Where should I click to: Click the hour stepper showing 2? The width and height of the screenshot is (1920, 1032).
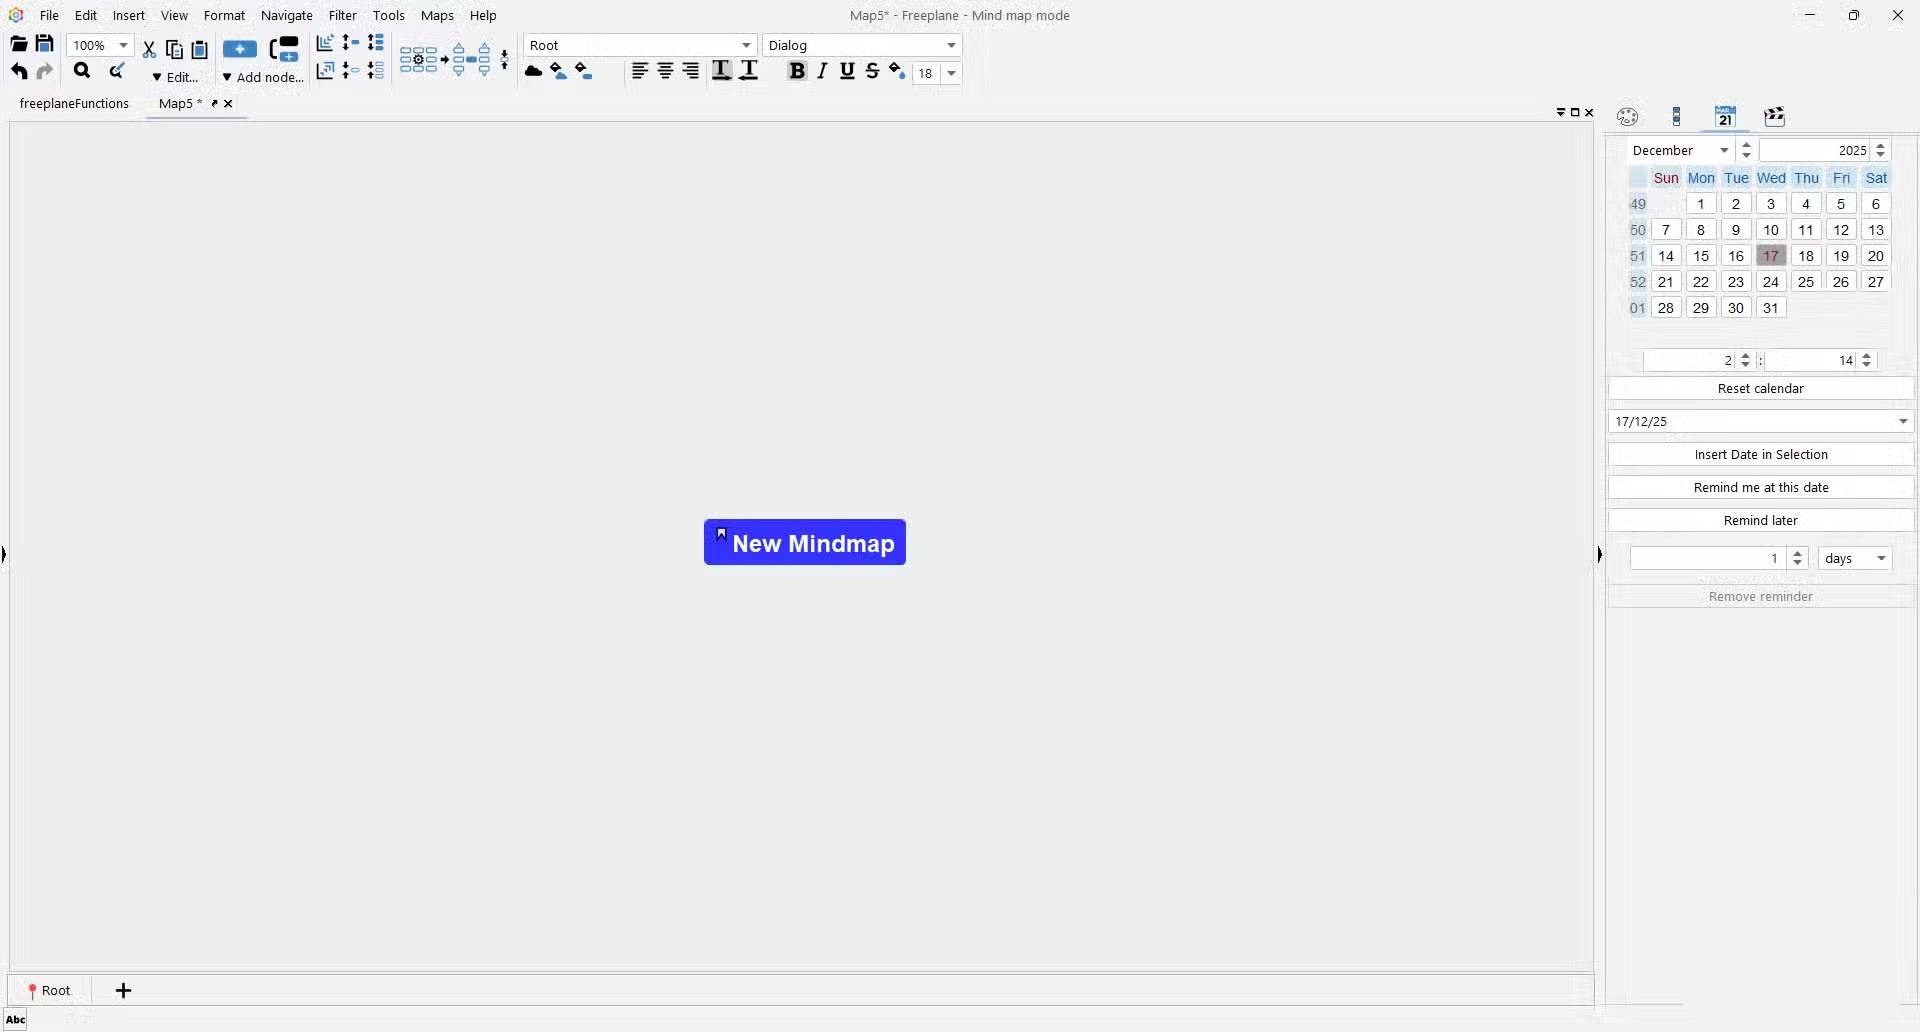click(1745, 360)
